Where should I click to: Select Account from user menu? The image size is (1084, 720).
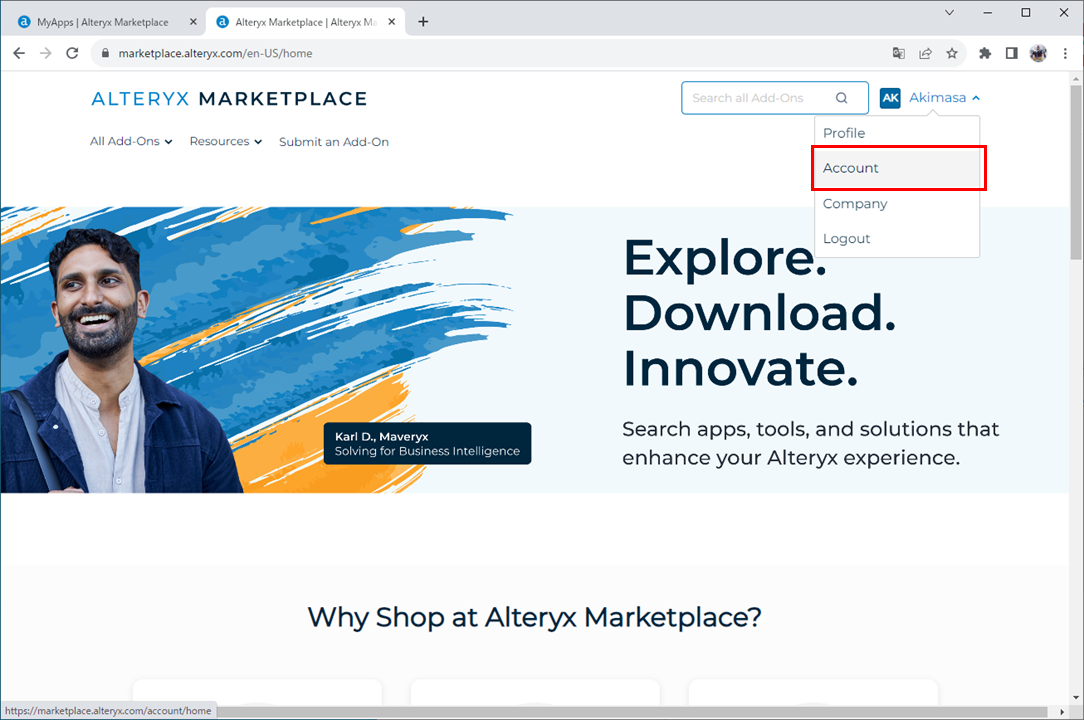[851, 168]
